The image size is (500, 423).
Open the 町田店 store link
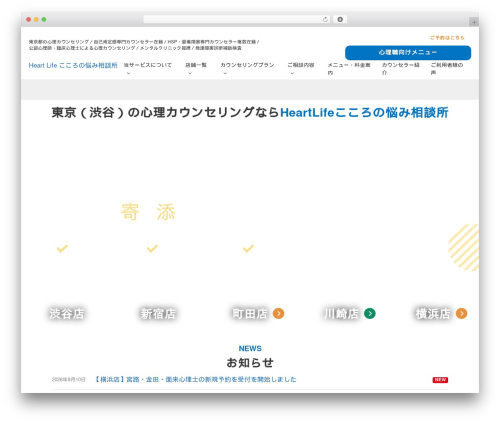(250, 313)
